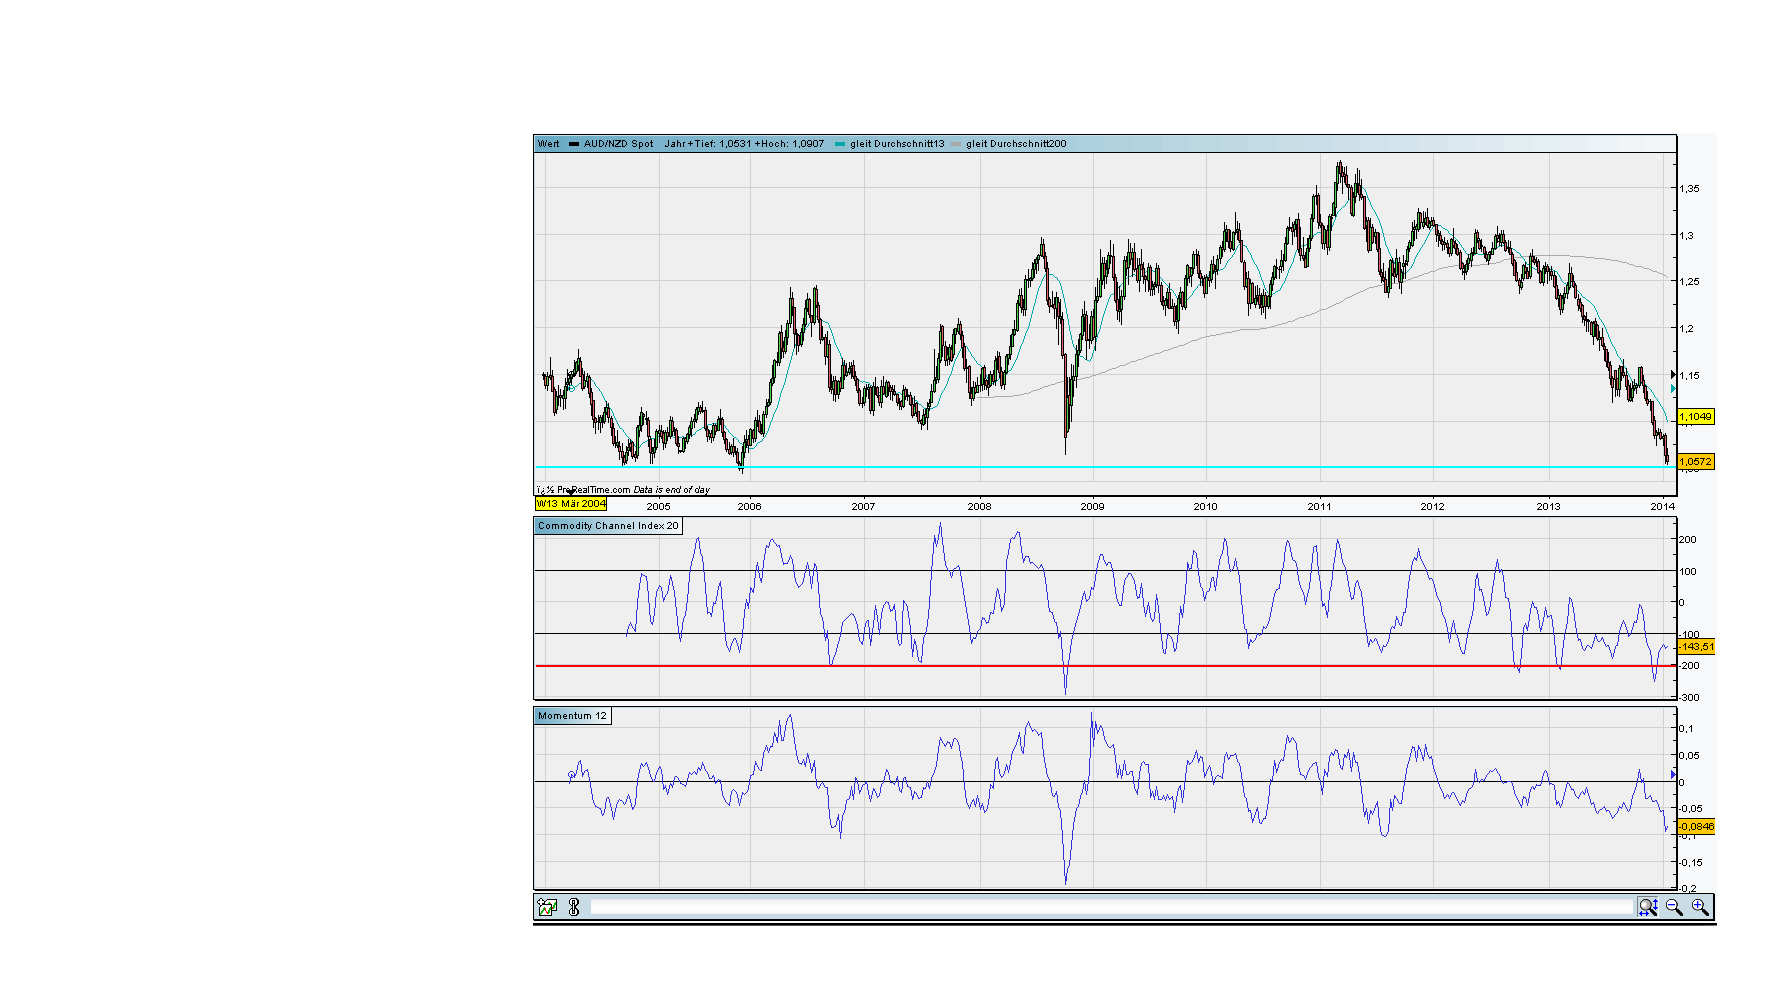
Task: Click the -300 label on CCI axis
Action: pyautogui.click(x=1689, y=698)
